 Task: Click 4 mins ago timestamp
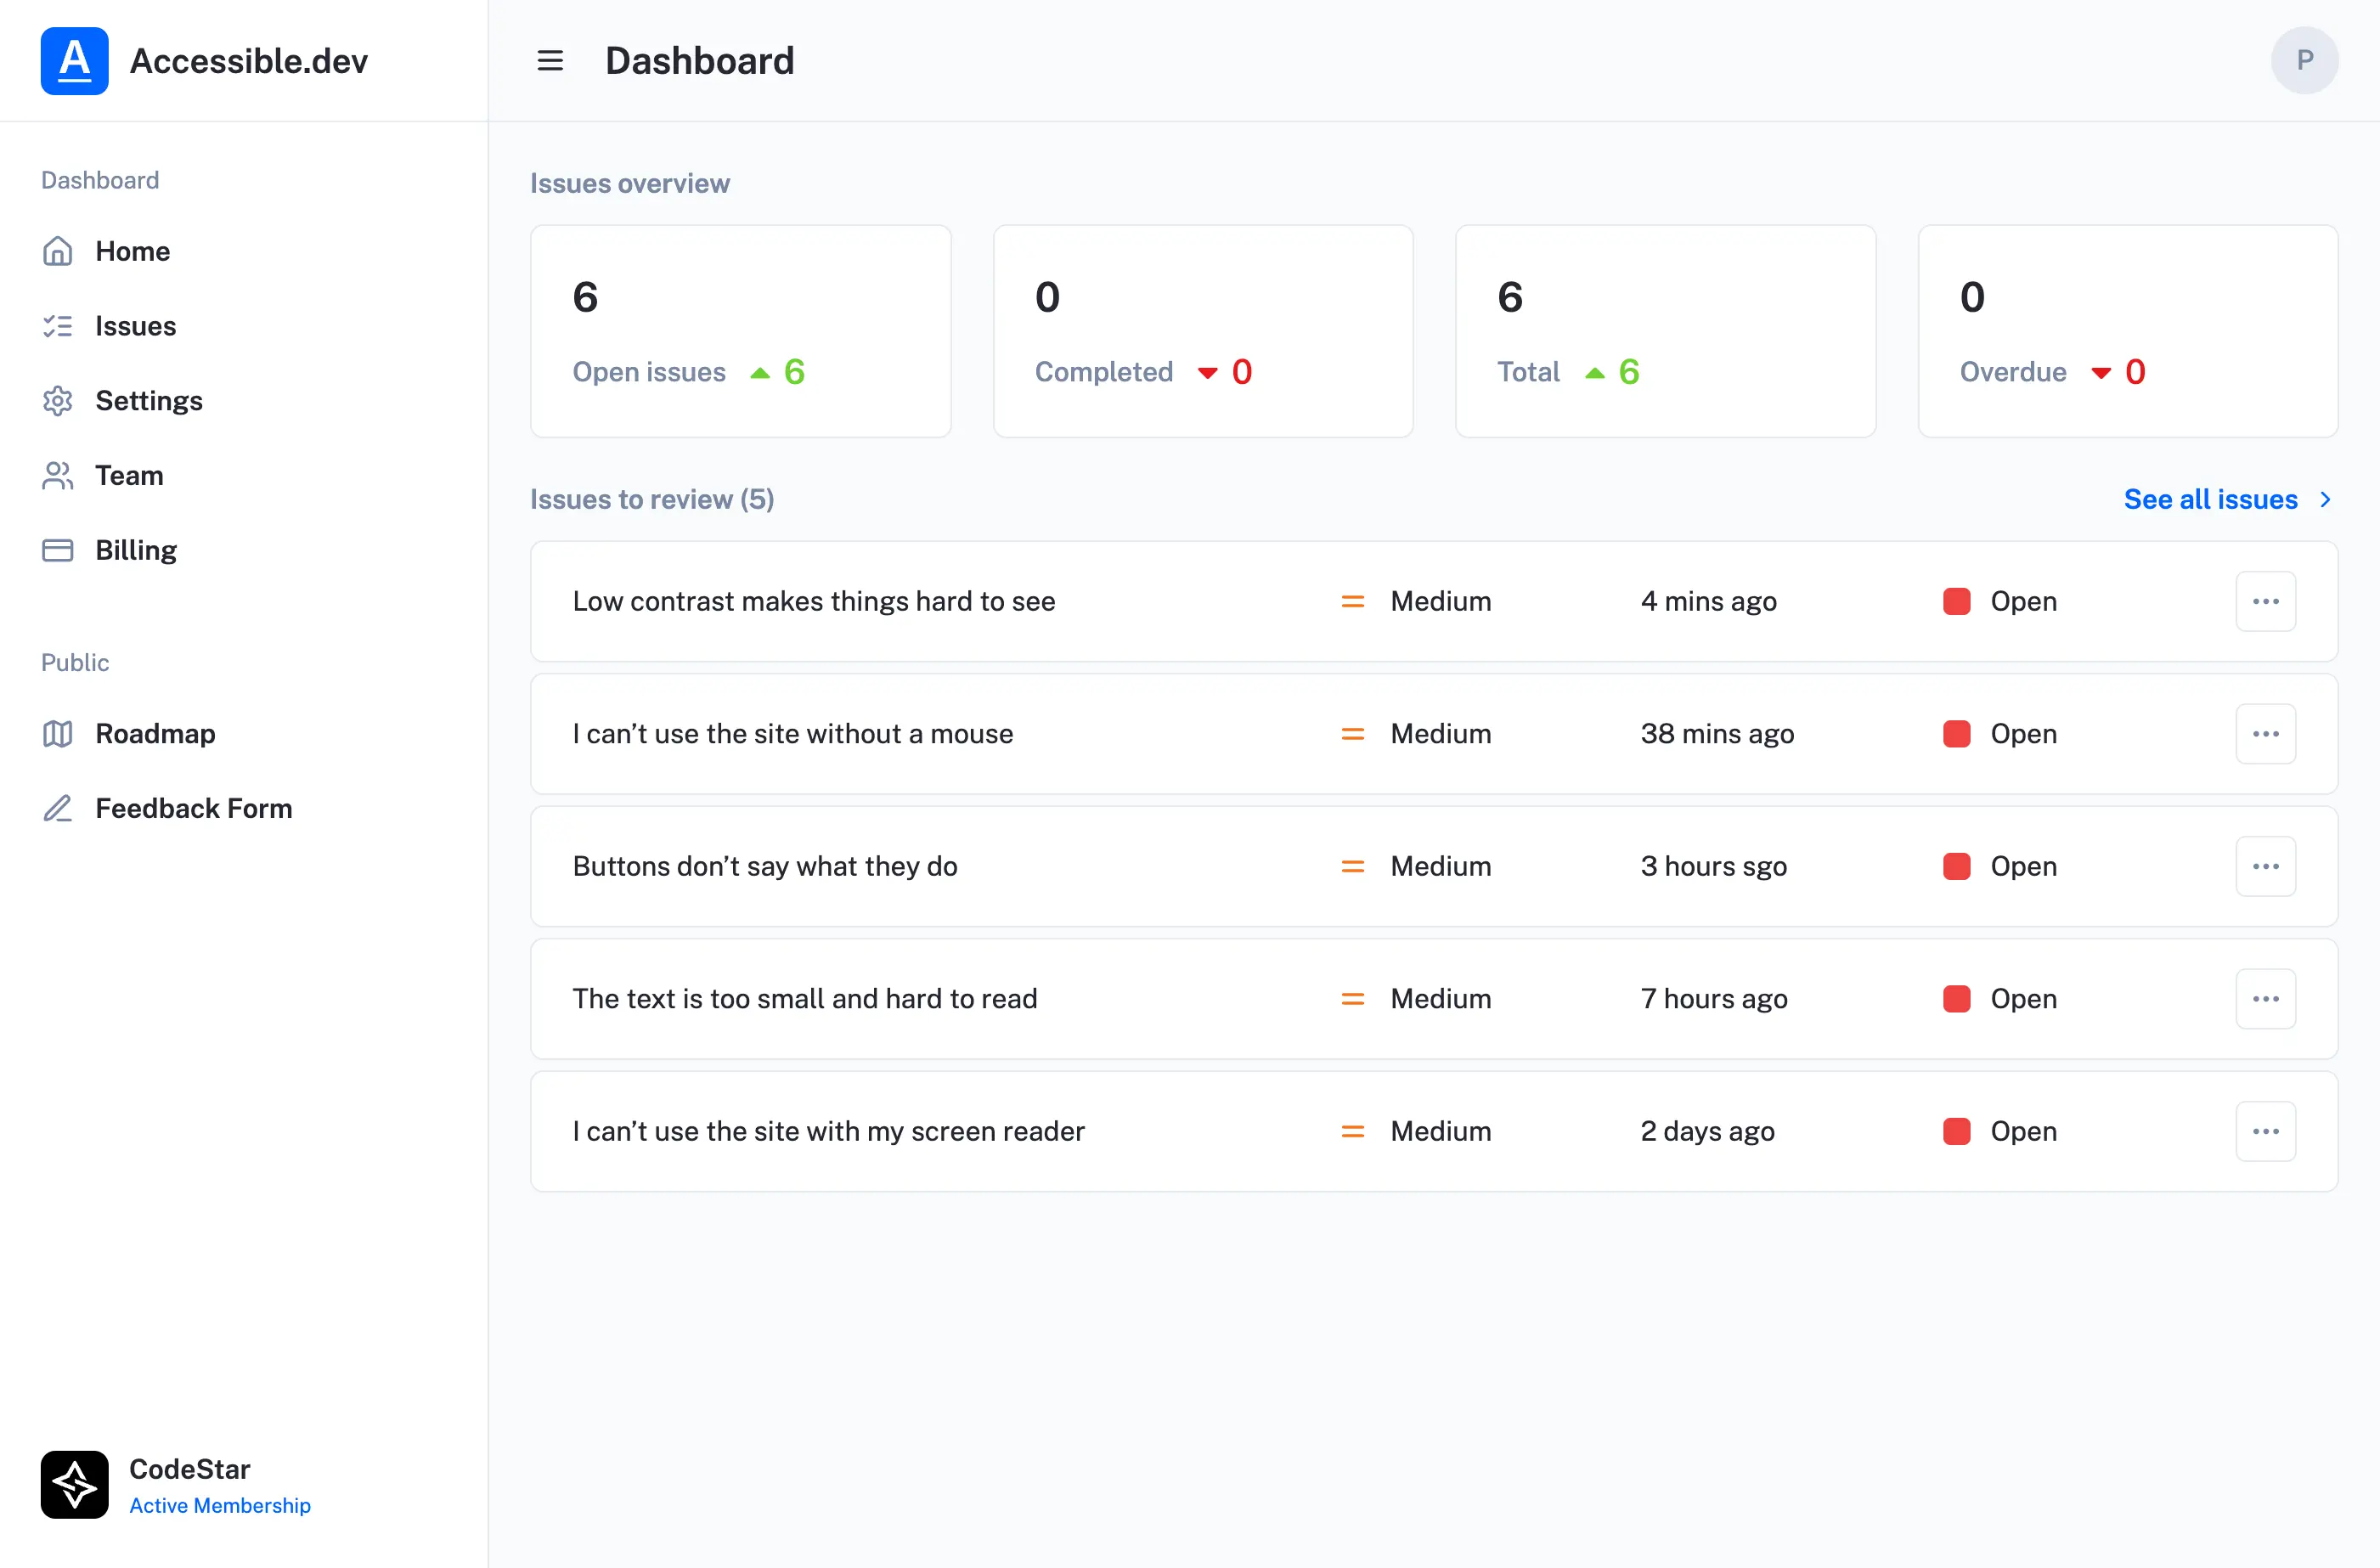1708,601
